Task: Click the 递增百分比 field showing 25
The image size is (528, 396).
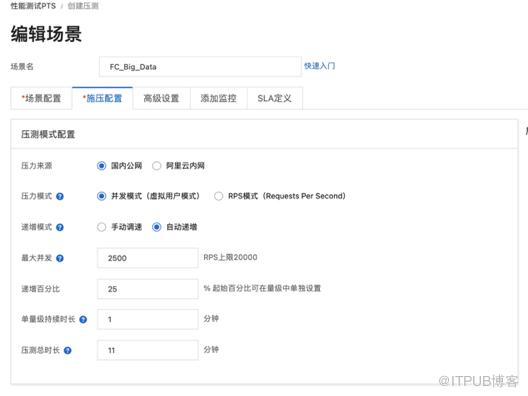Action: pos(147,289)
